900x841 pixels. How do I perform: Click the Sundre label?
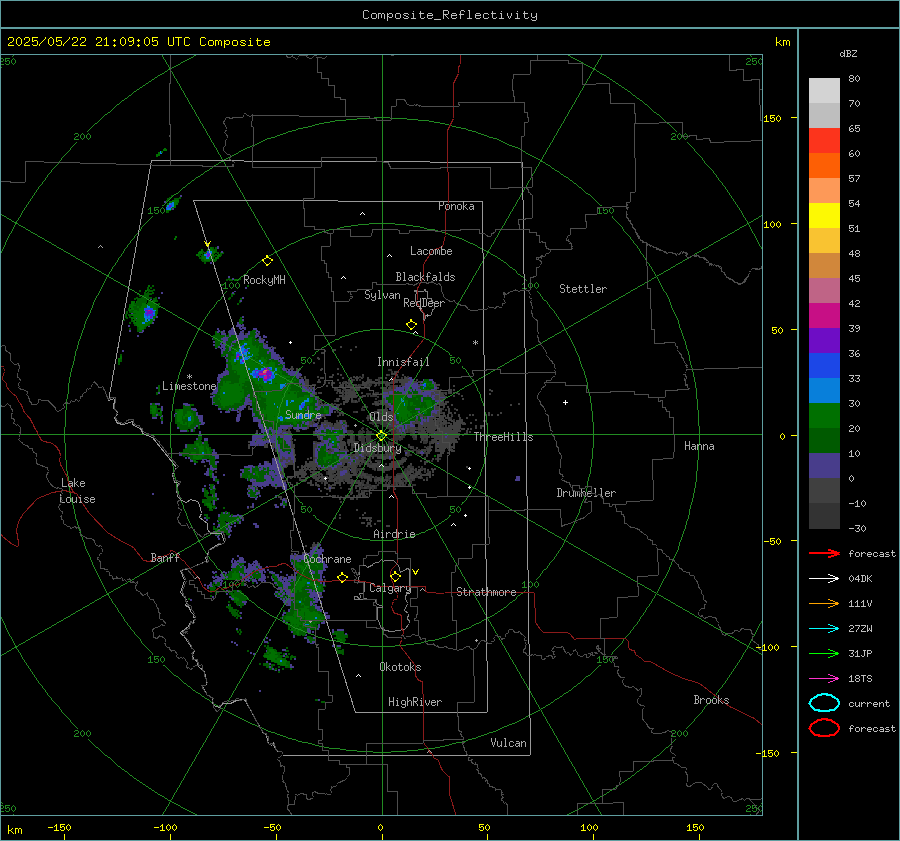point(303,415)
